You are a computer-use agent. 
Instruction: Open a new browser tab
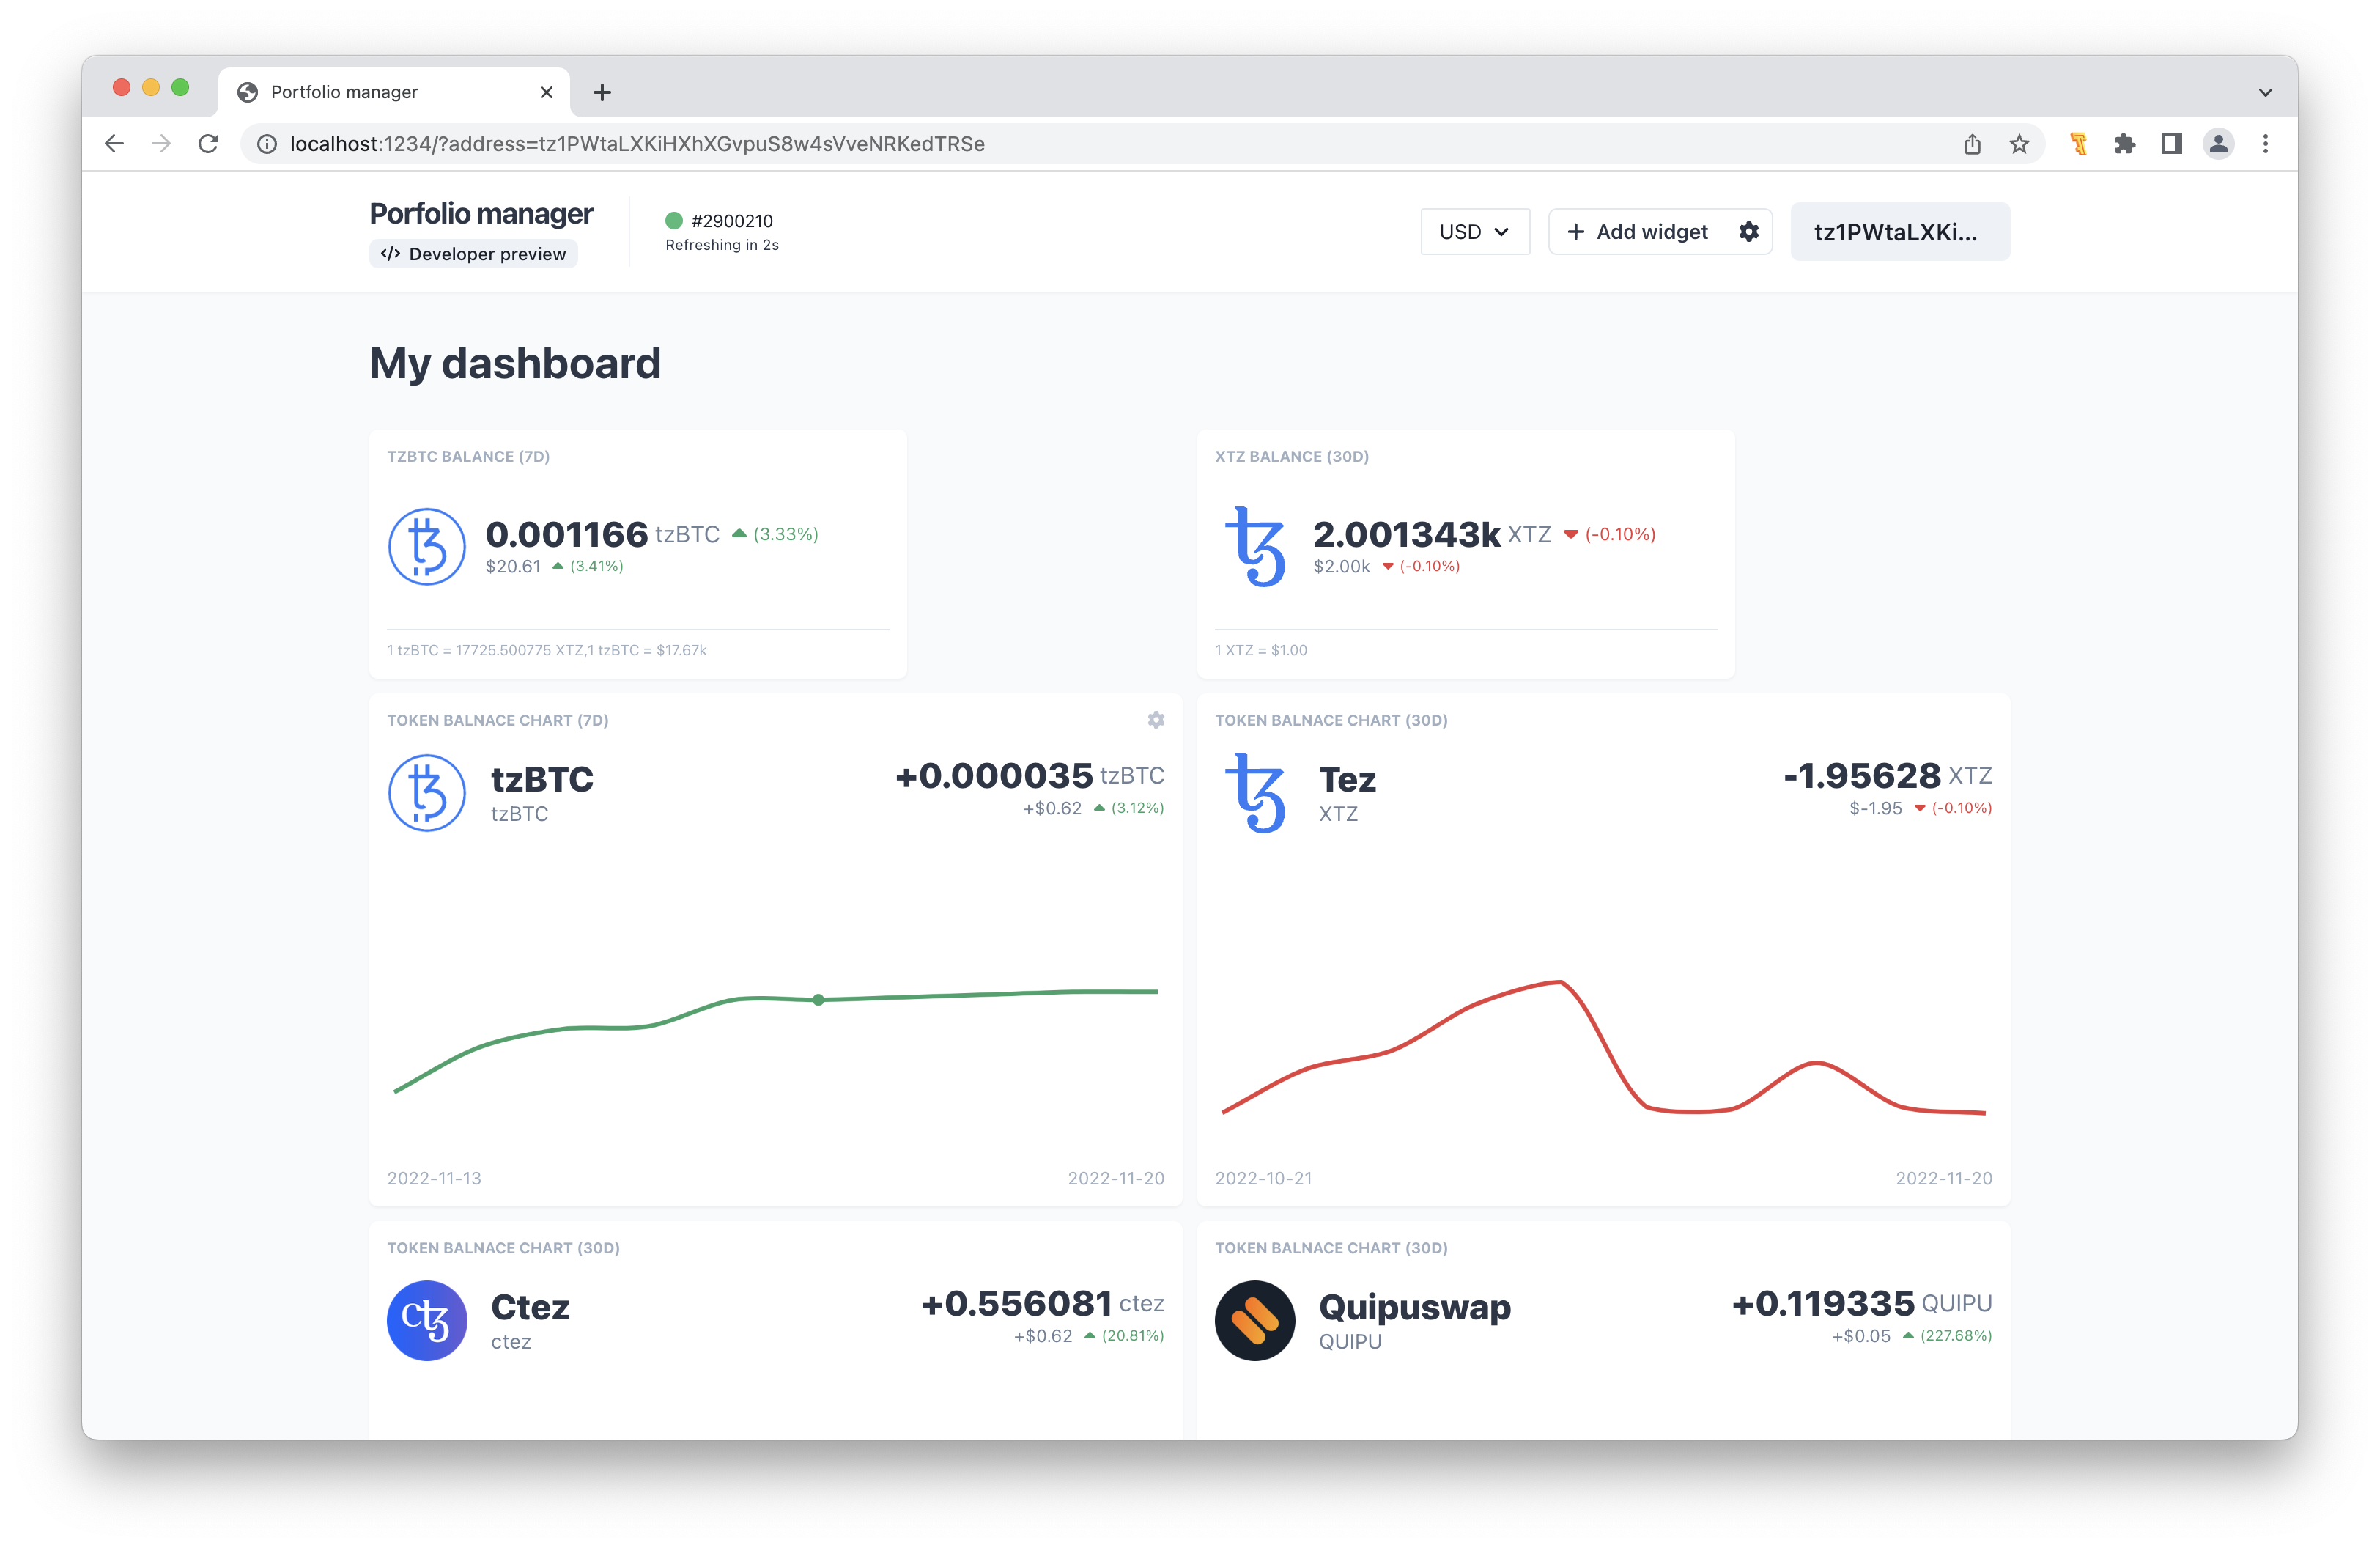[602, 92]
